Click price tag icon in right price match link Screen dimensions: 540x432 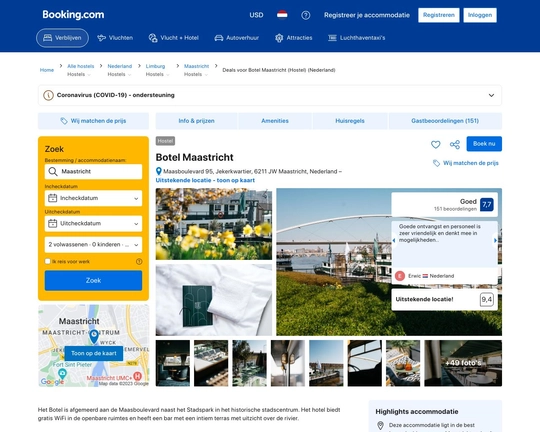[436, 163]
